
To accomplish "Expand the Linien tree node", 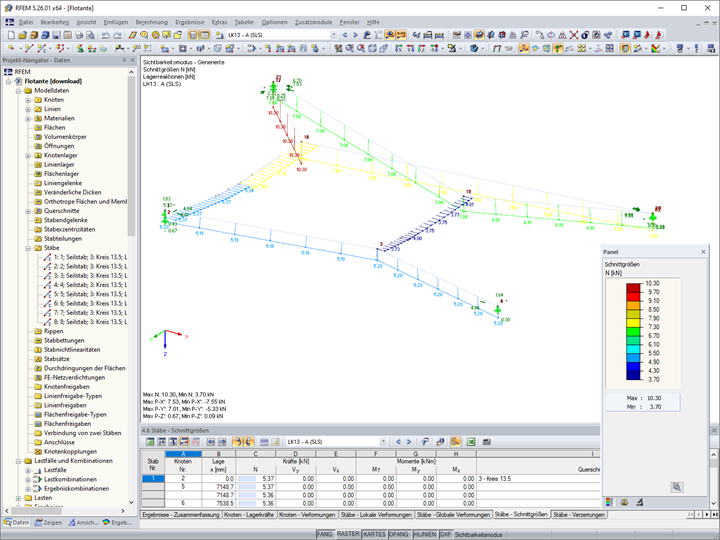I will 28,109.
